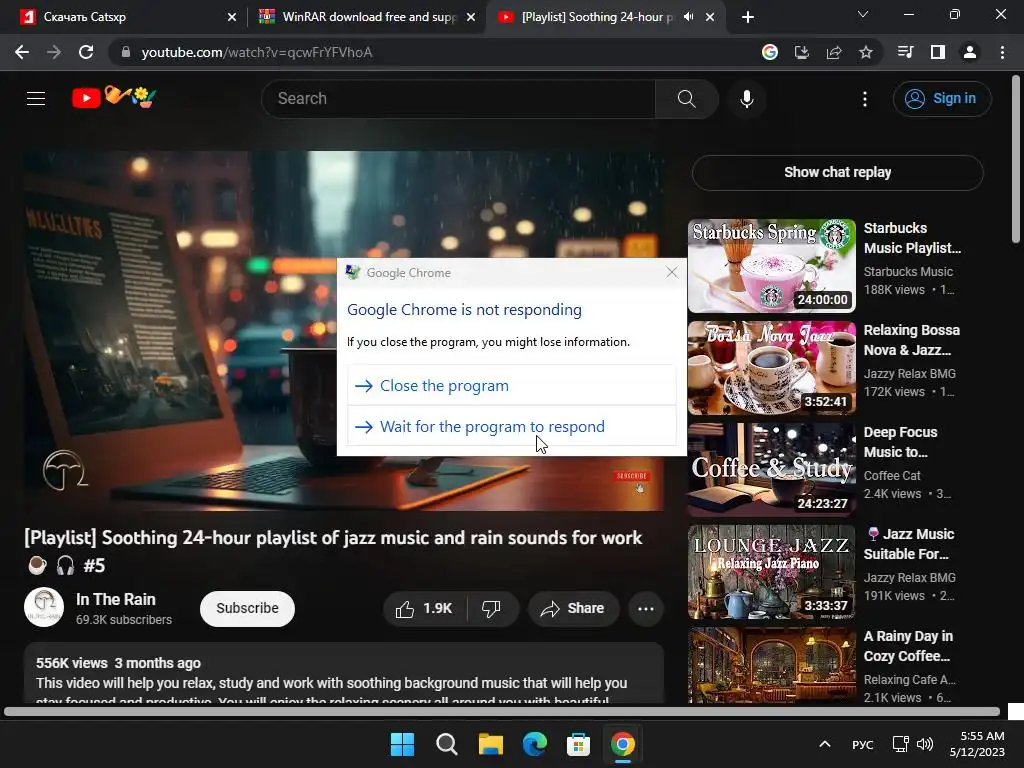Open YouTube settings three-dot menu near Sign in
This screenshot has height=768, width=1024.
(865, 99)
